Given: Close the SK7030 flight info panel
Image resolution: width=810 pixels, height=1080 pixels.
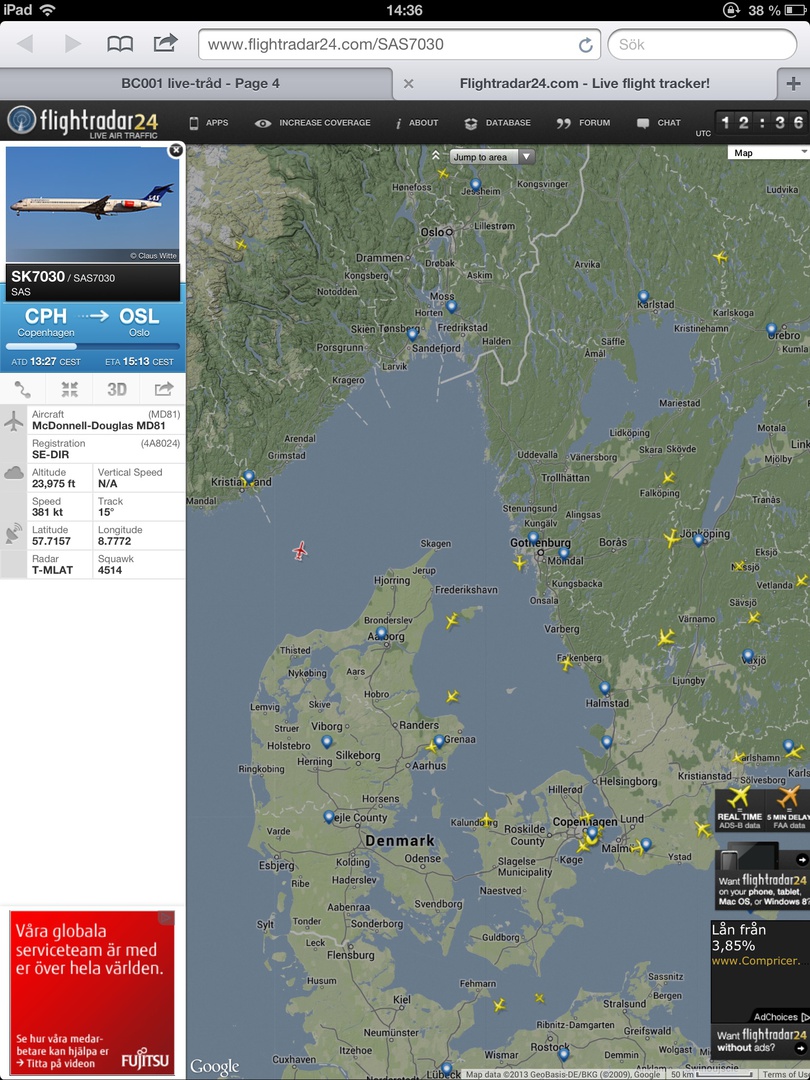Looking at the screenshot, I should [176, 150].
